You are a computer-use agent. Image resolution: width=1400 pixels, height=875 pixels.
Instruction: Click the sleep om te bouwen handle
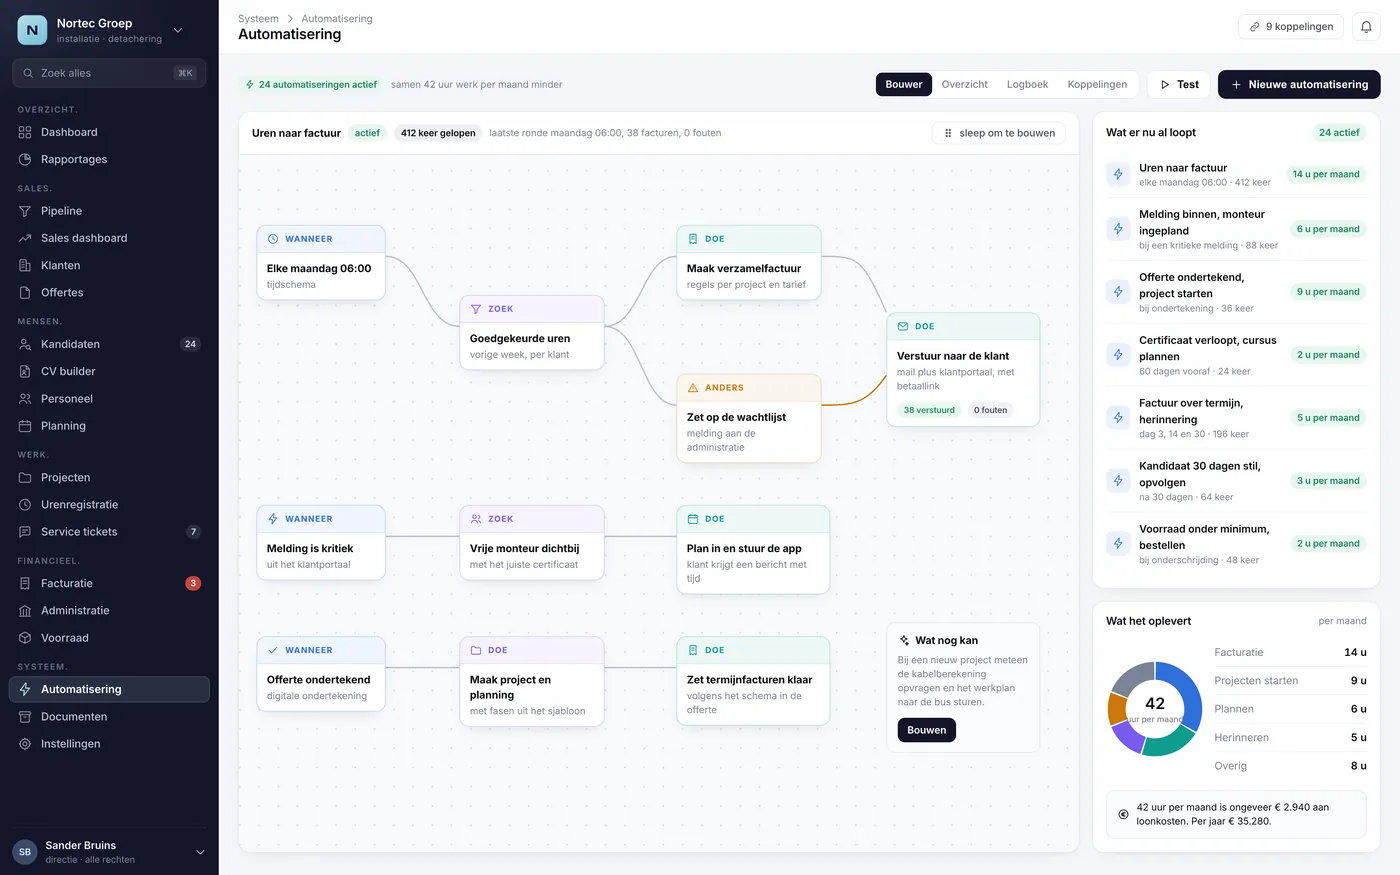tap(999, 133)
